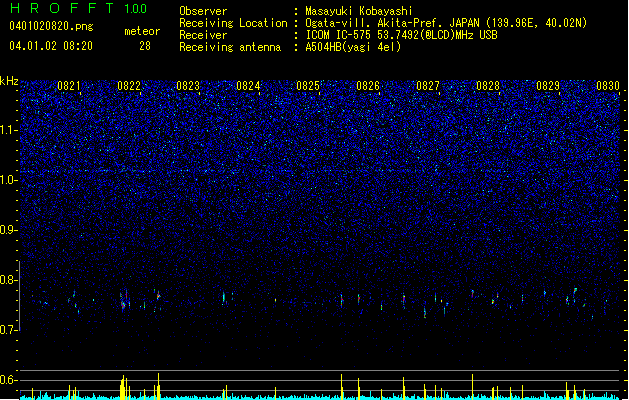The image size is (629, 400).
Task: Click the 0827 time marker
Action: [428, 85]
